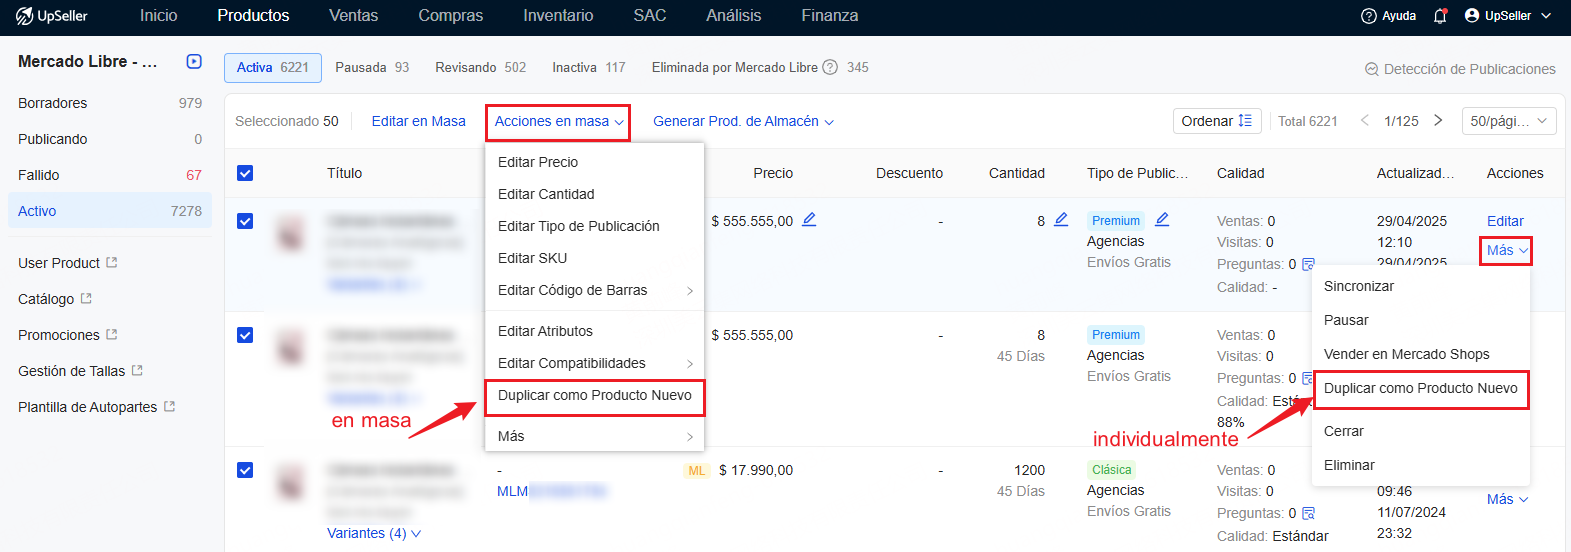1571x552 pixels.
Task: Click Editar link in first row actions
Action: click(1505, 221)
